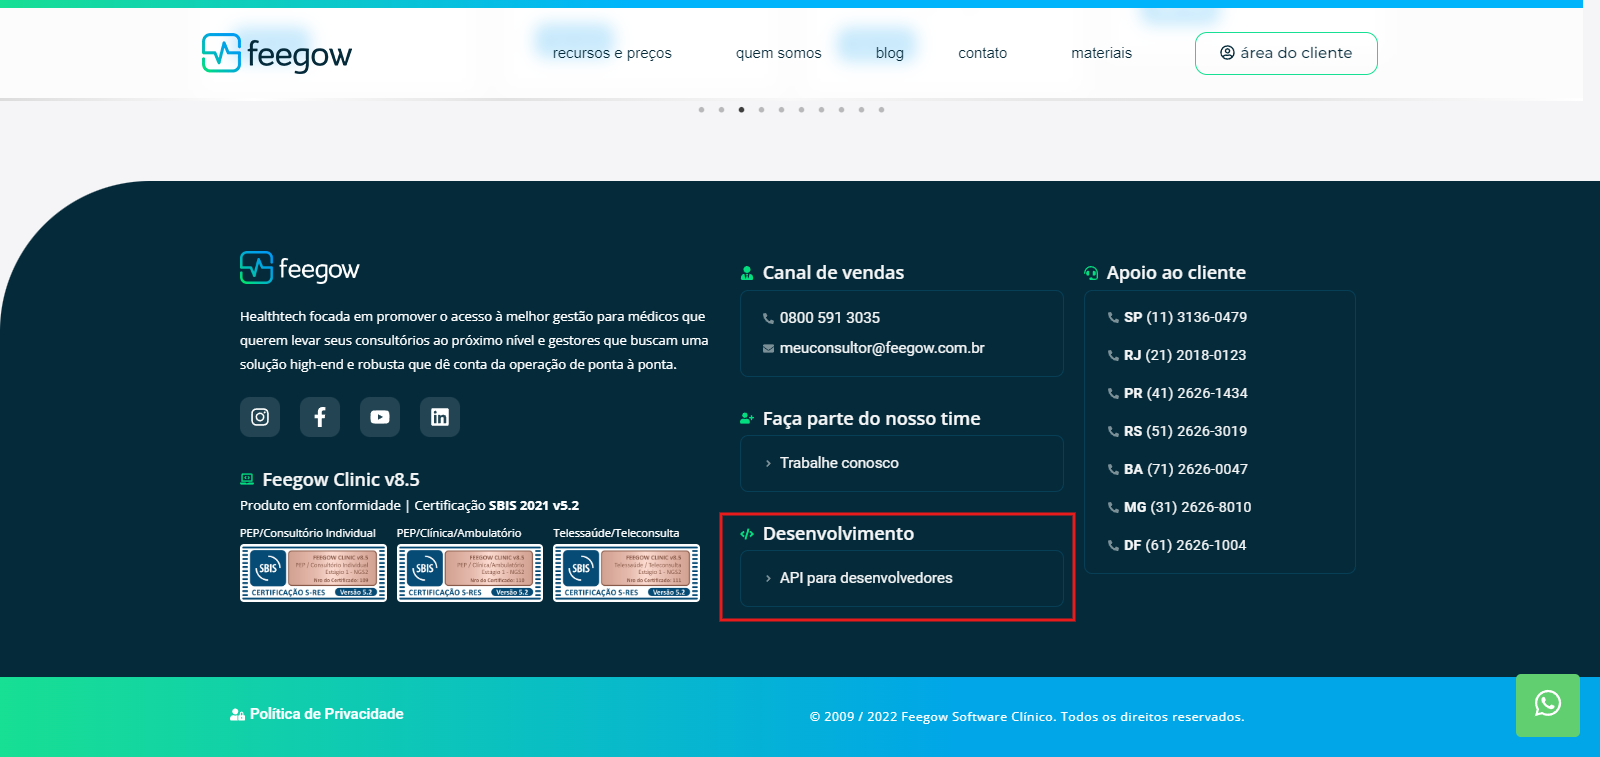
Task: Click the Canal de vendas heading
Action: (833, 273)
